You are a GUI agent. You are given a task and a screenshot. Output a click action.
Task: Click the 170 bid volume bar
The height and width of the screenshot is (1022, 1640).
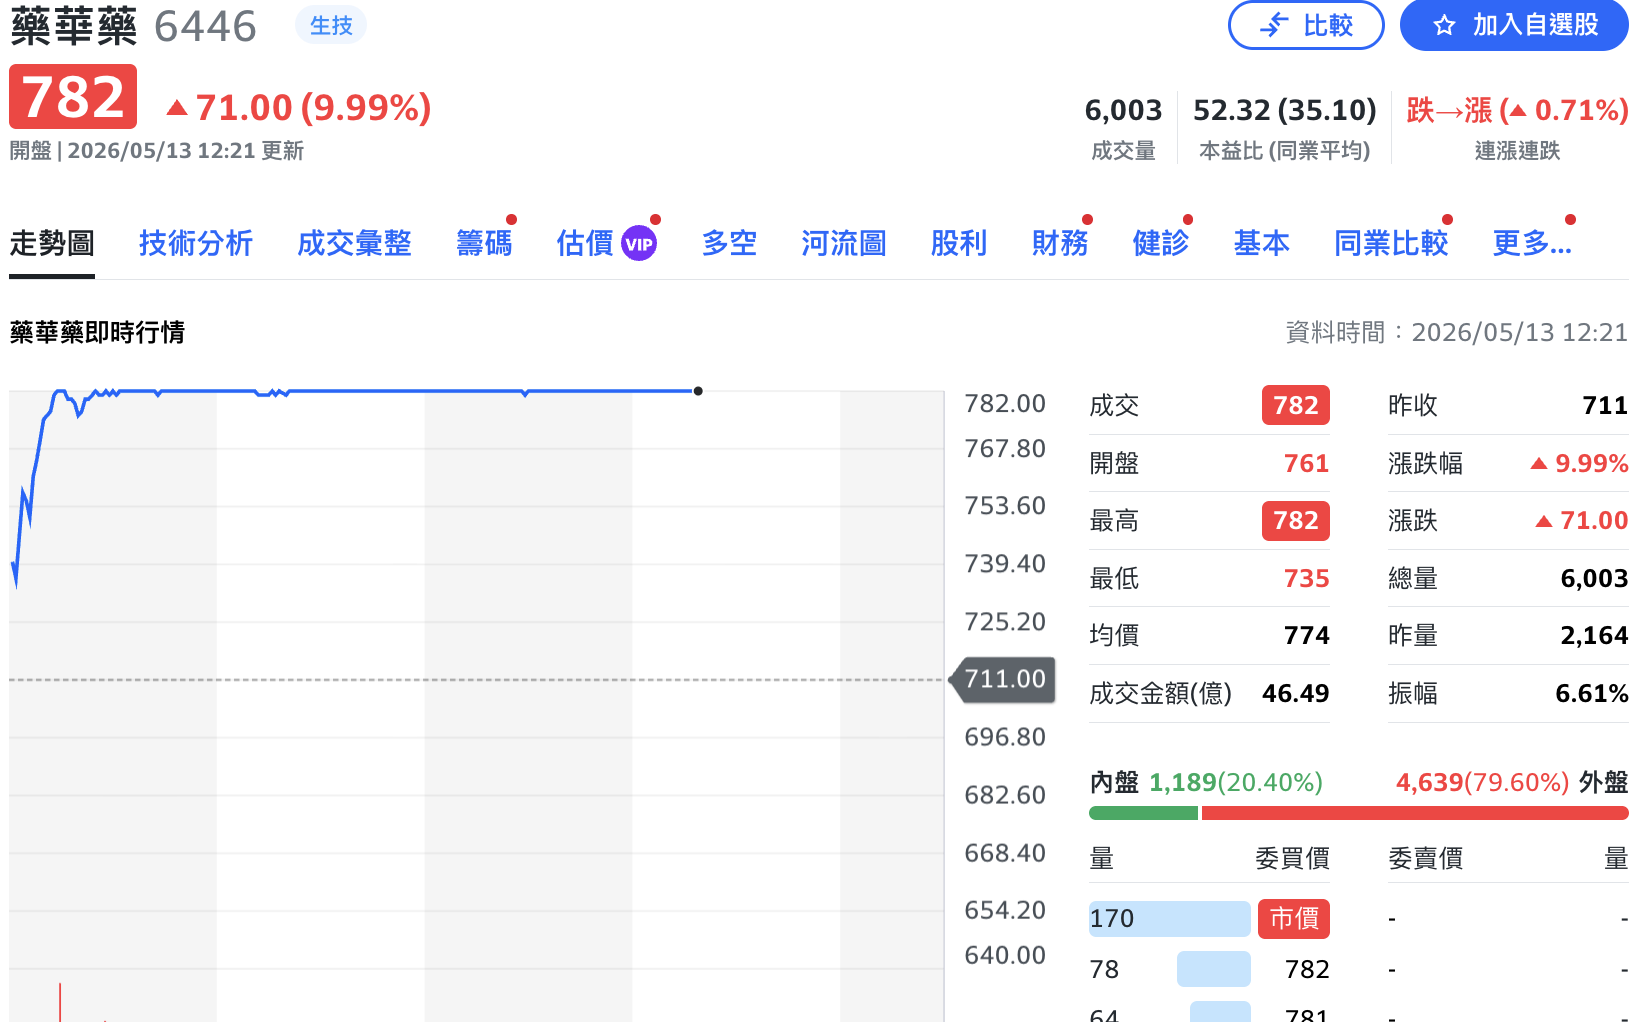coord(1169,918)
